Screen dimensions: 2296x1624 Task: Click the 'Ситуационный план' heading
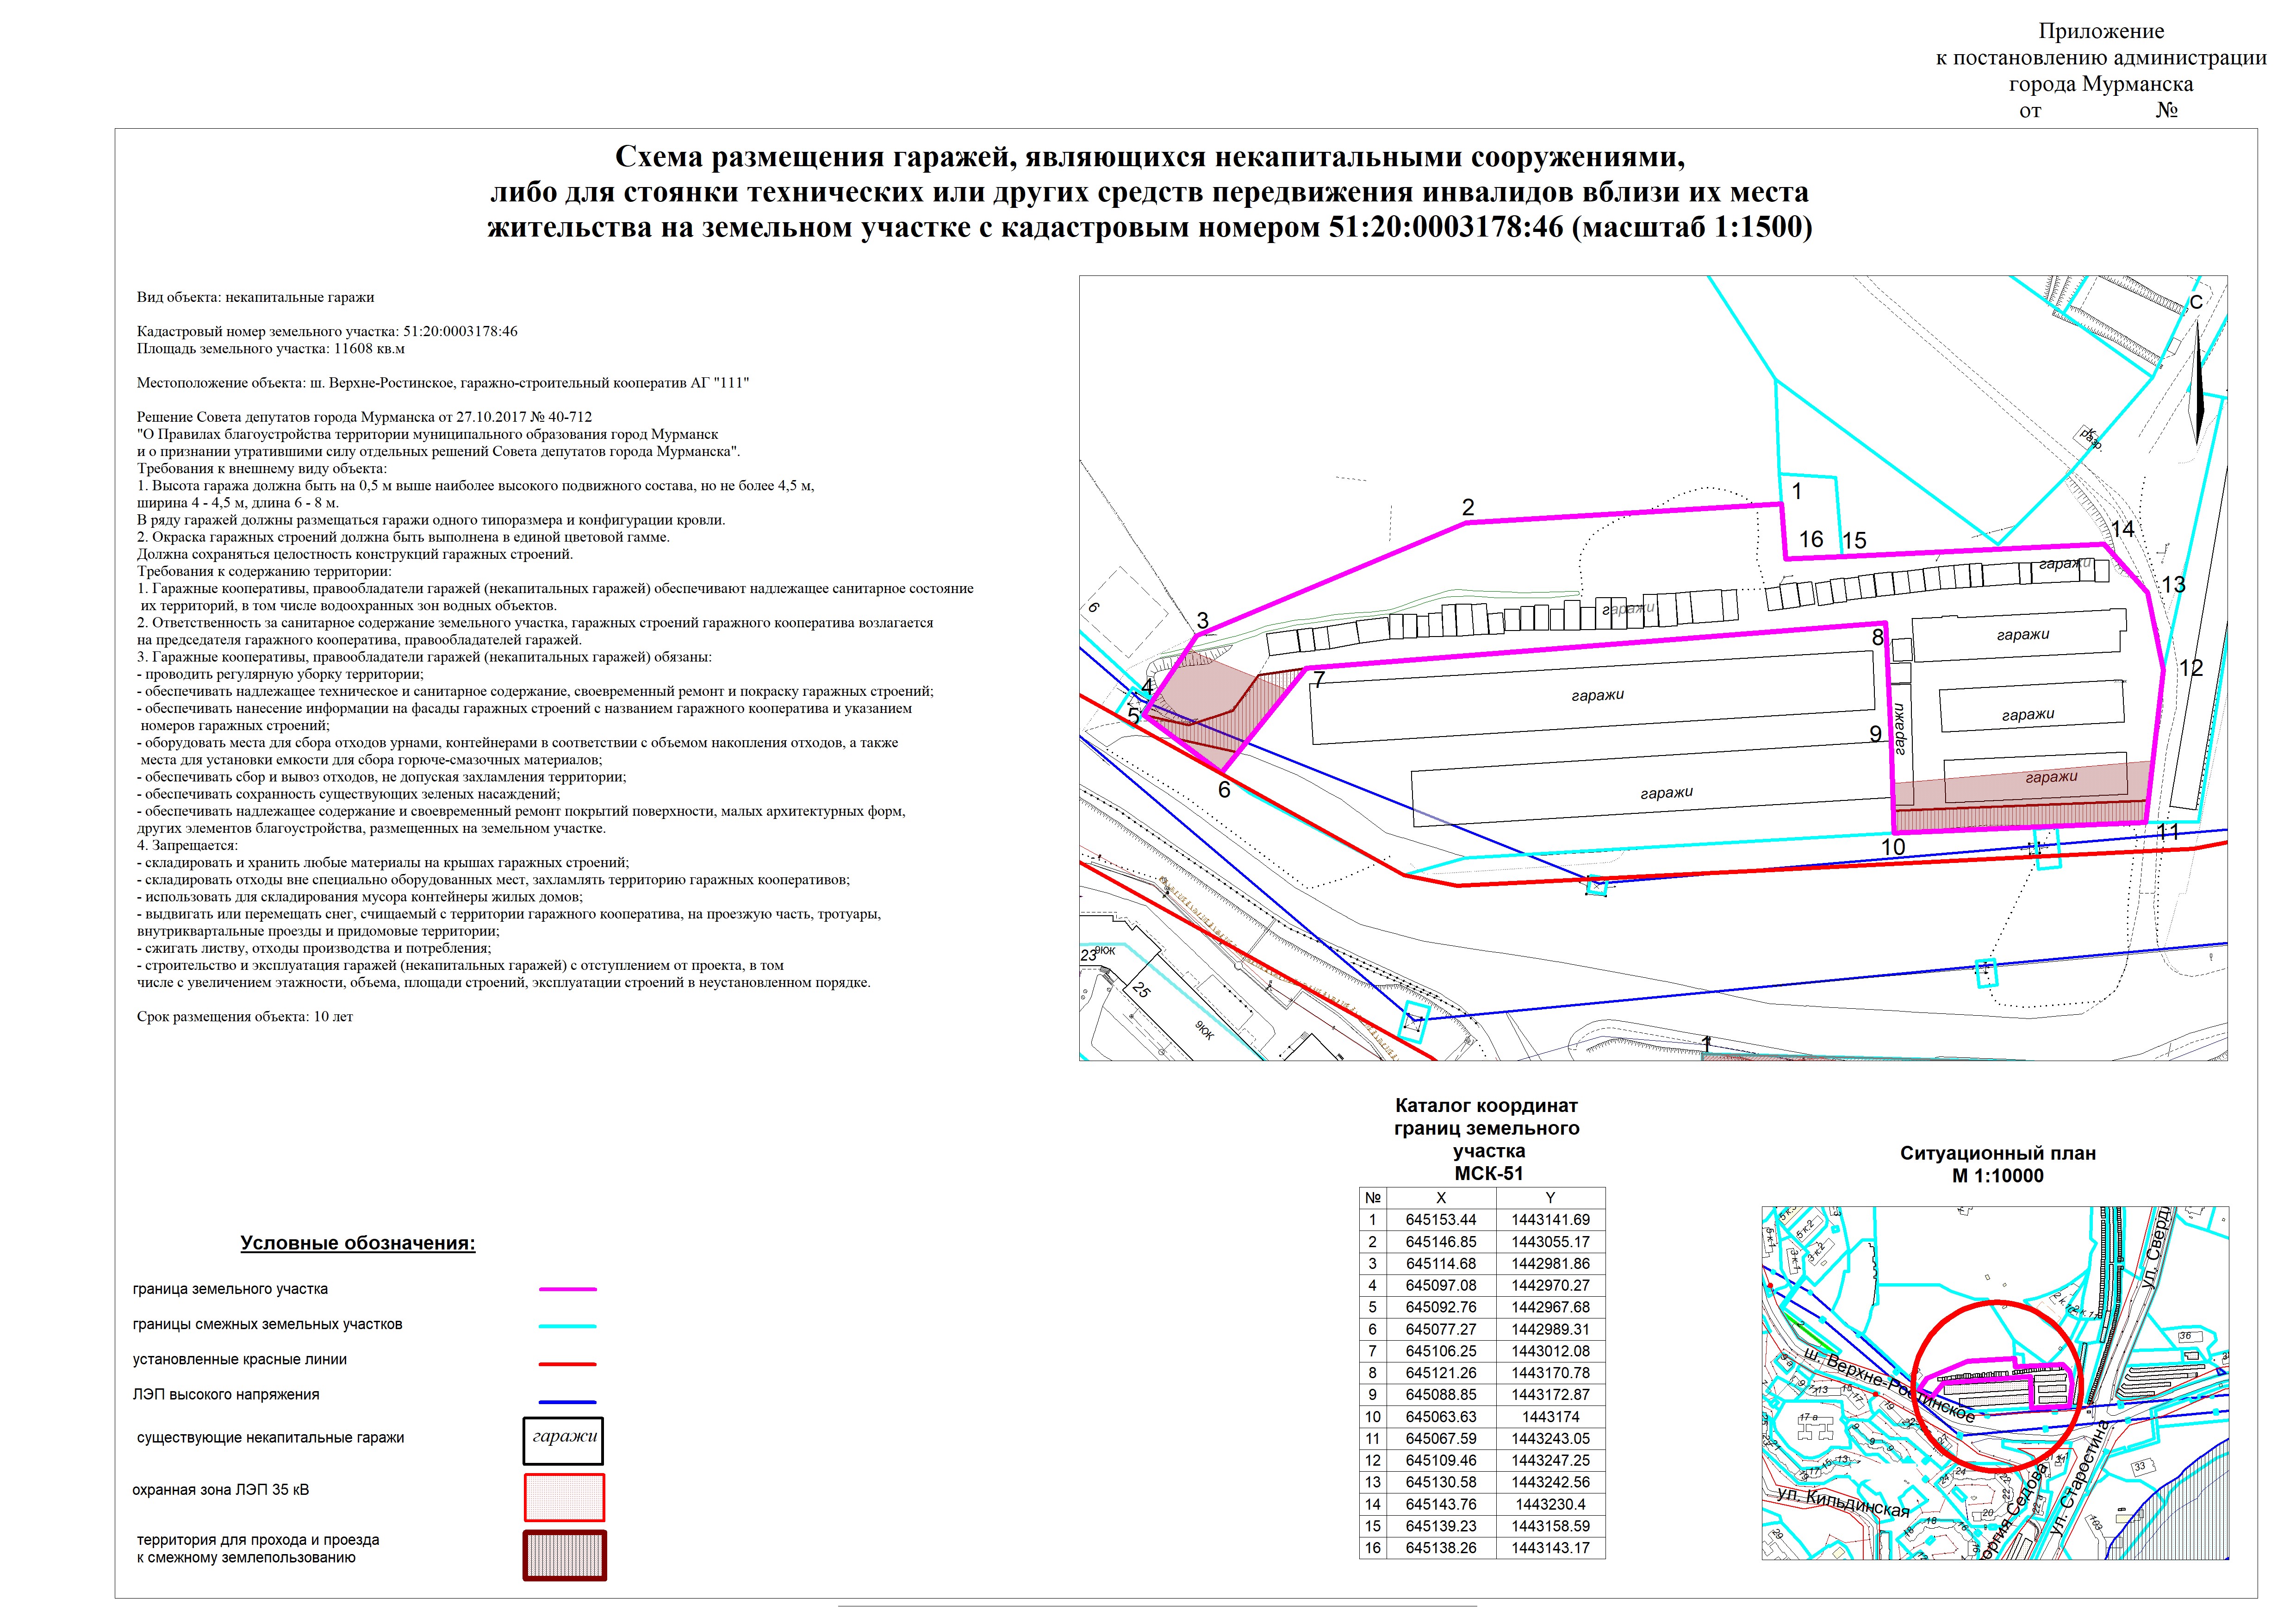[x=1997, y=1153]
